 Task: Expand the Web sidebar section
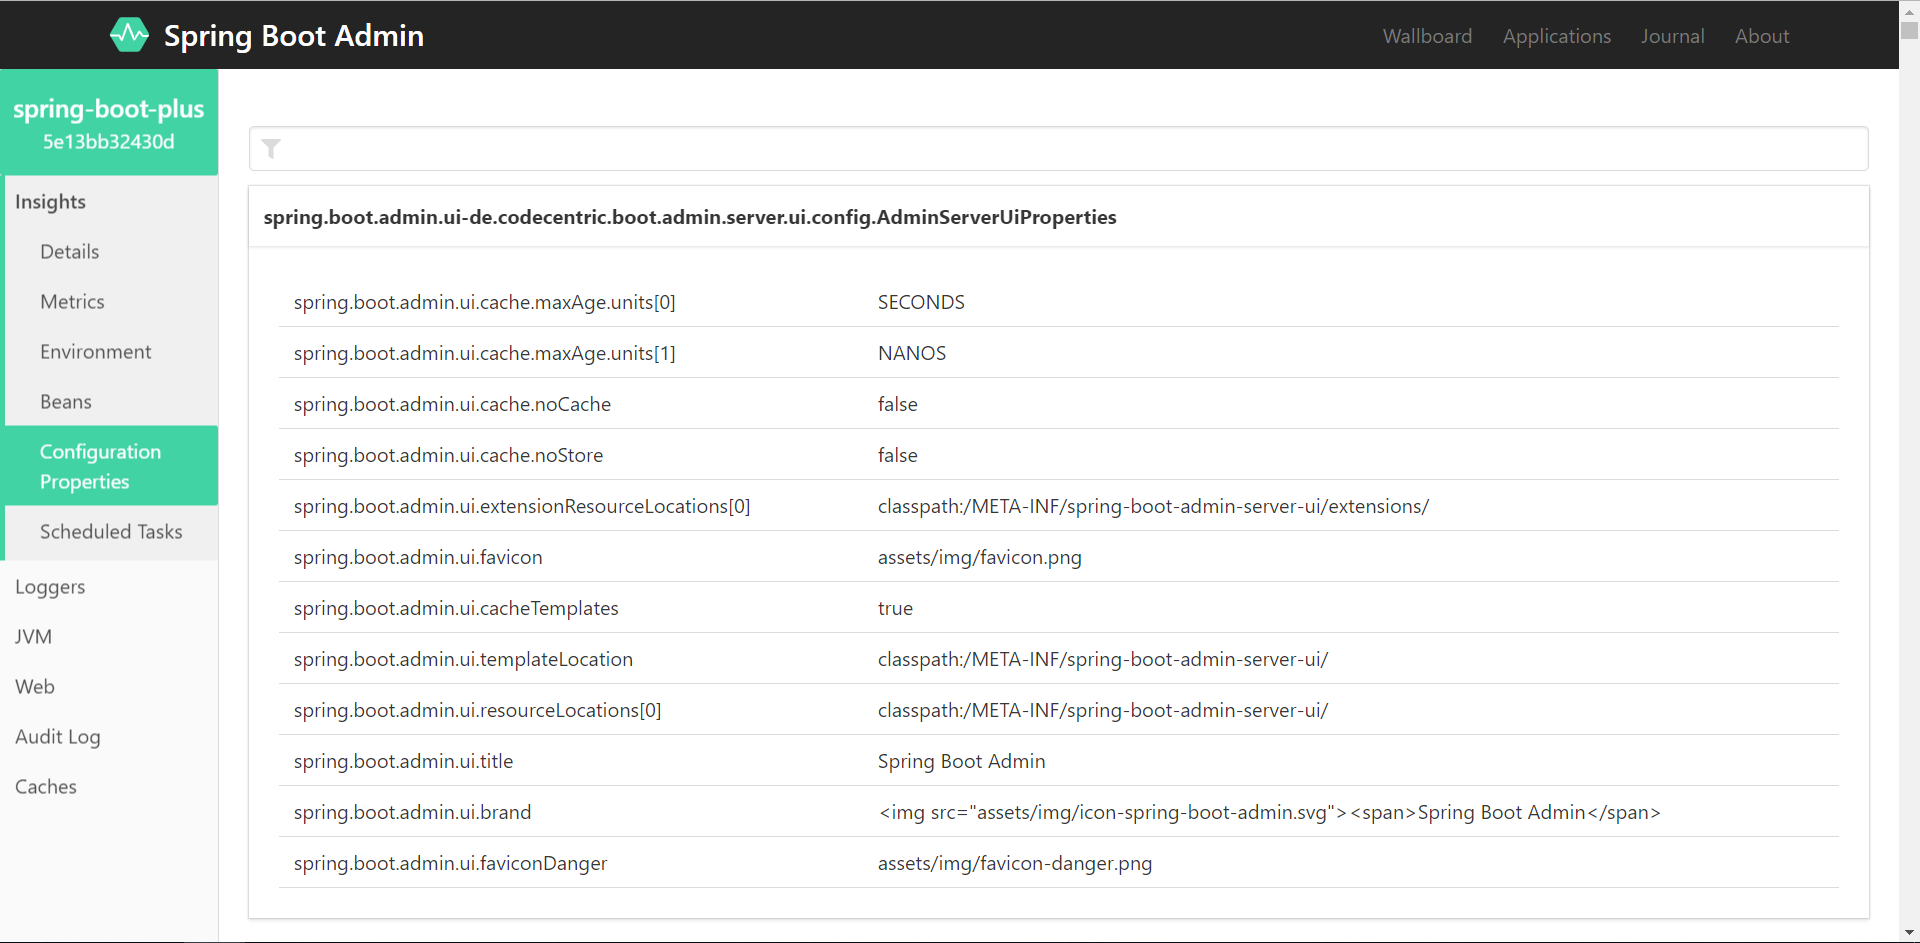click(35, 687)
